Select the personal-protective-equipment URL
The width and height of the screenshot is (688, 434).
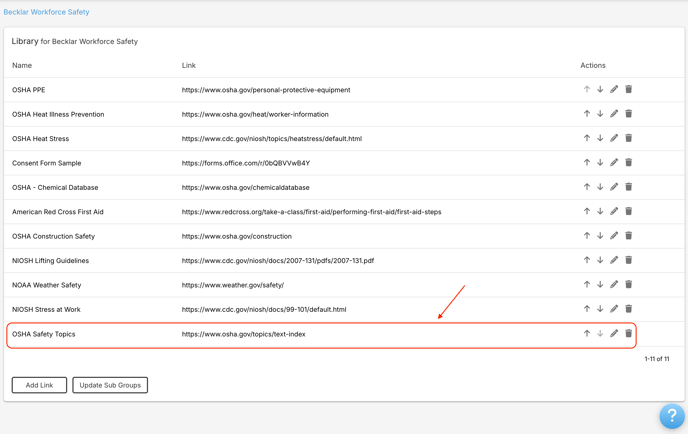click(266, 90)
